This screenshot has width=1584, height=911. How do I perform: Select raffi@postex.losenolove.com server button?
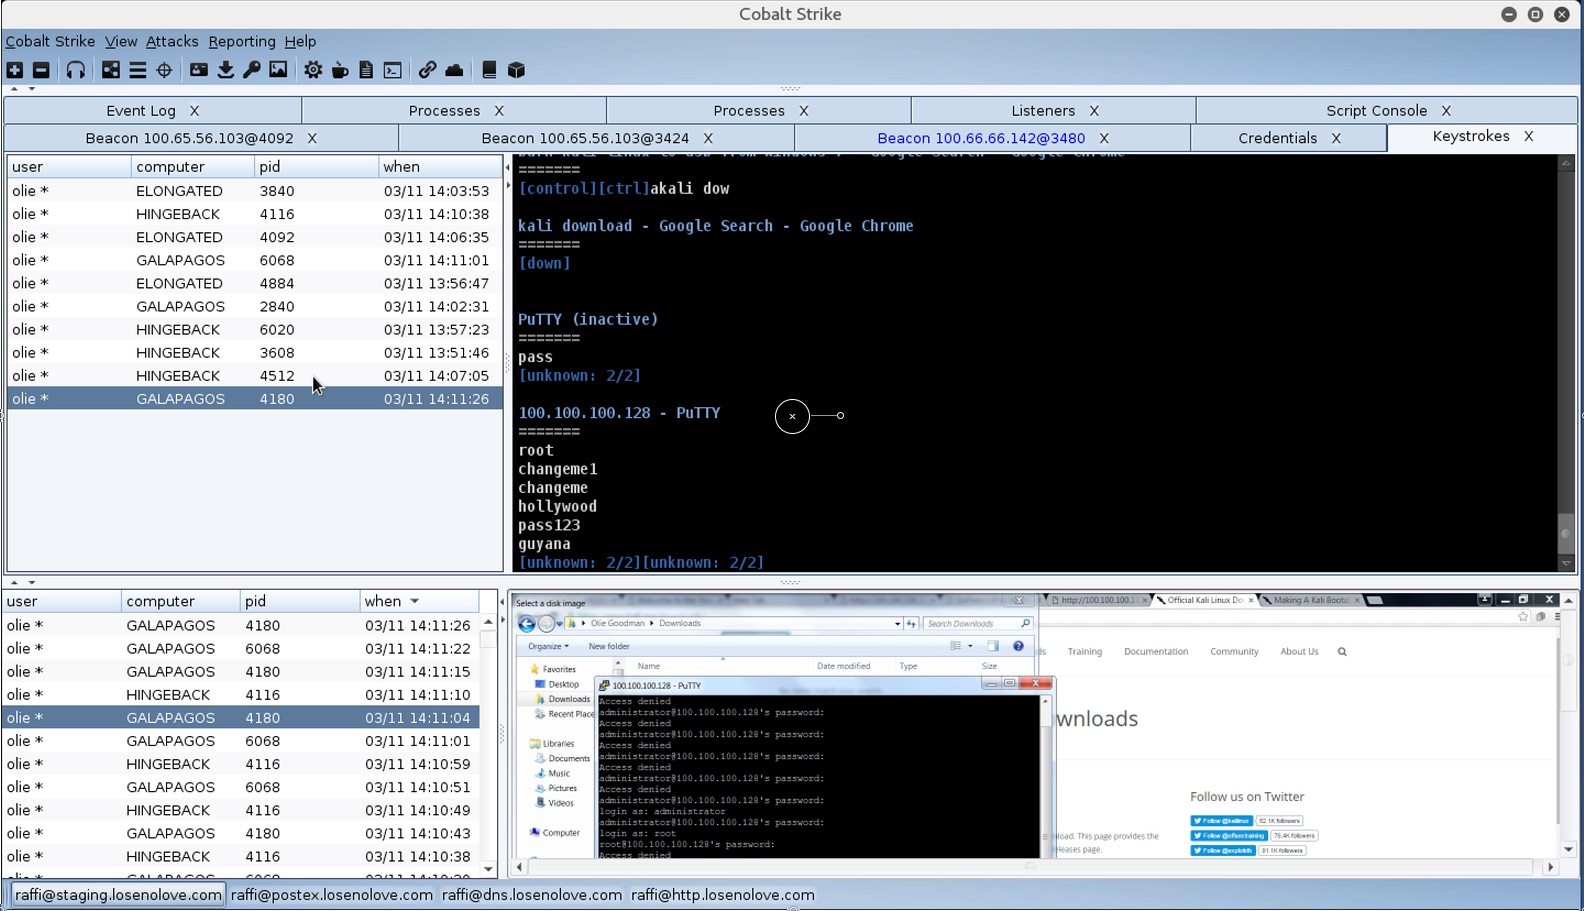click(331, 895)
